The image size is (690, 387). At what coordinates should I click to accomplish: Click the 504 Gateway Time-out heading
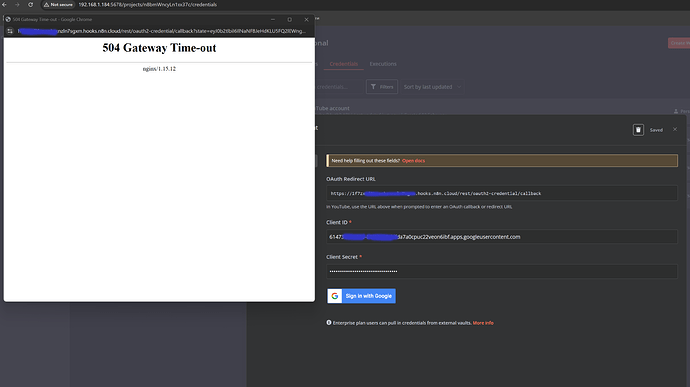(x=159, y=48)
